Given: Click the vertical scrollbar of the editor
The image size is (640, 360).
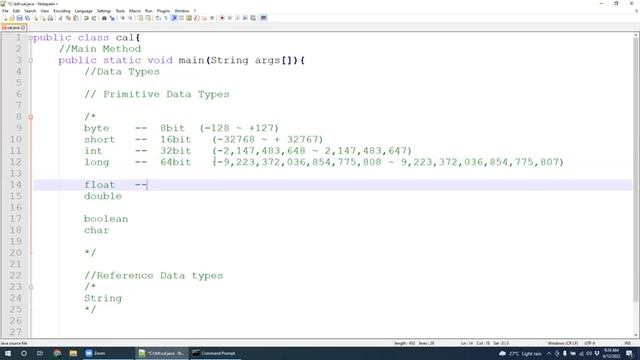Looking at the screenshot, I should pyautogui.click(x=636, y=171).
